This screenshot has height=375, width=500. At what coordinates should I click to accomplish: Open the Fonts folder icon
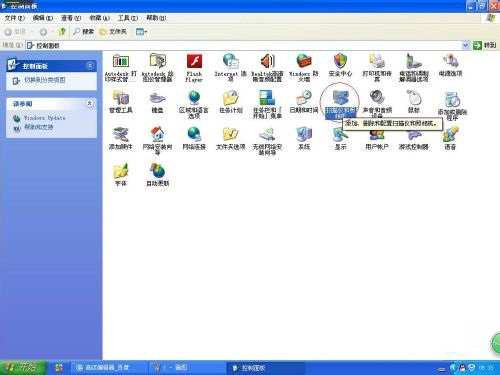[x=121, y=171]
